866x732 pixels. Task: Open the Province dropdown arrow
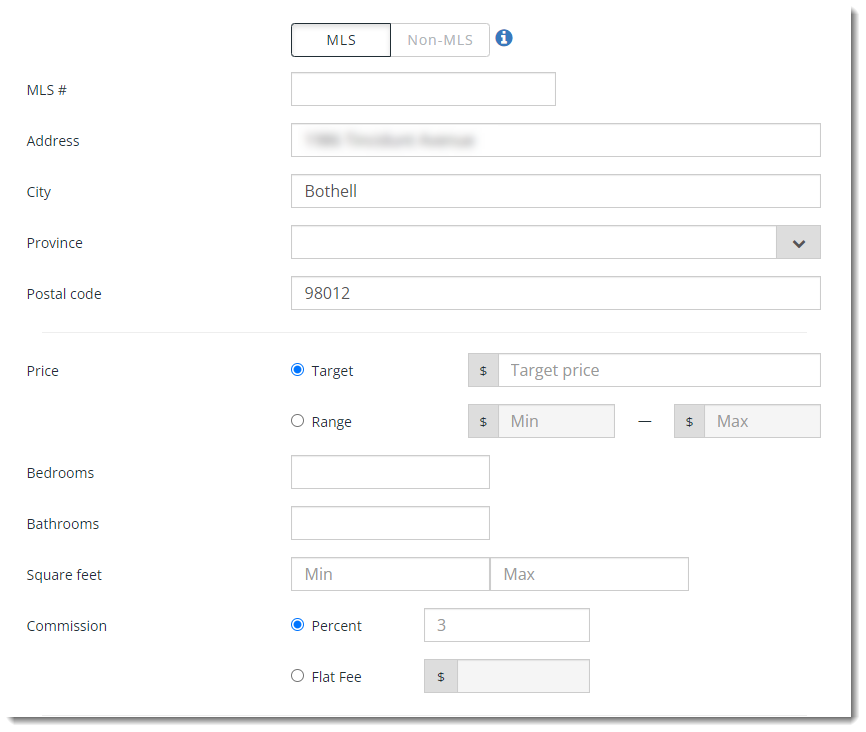[798, 242]
